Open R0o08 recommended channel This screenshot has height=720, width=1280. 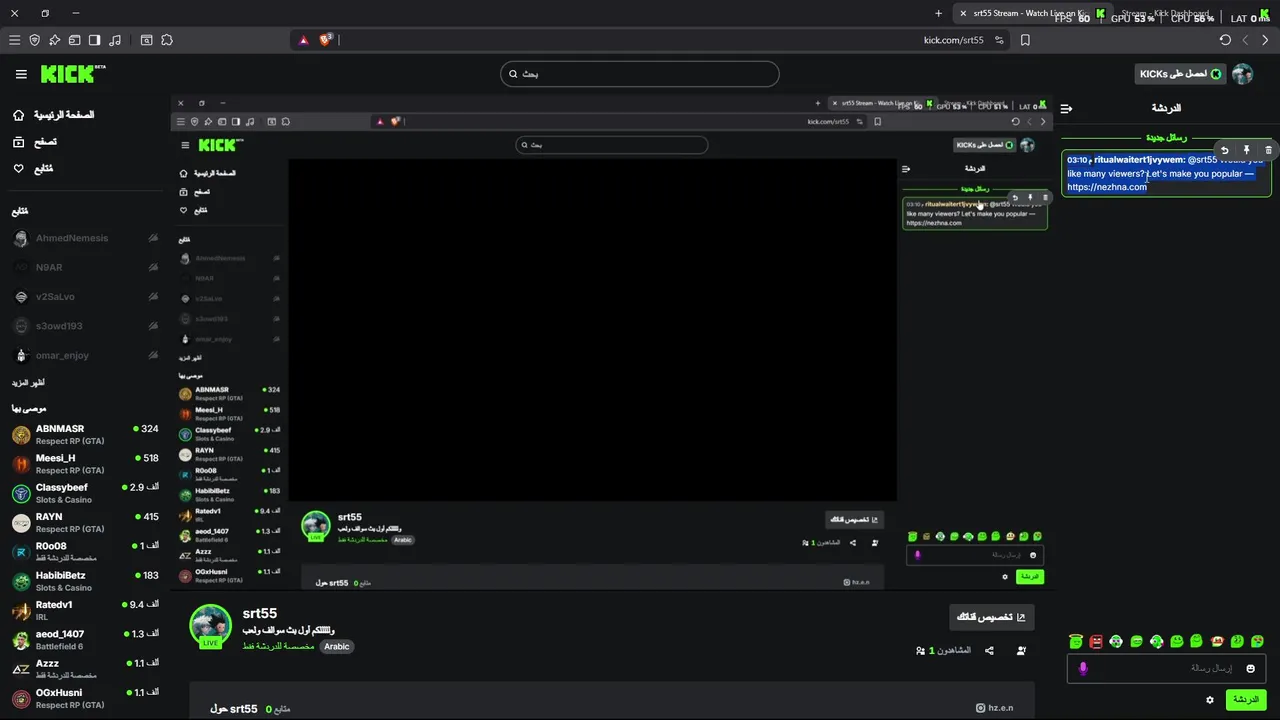[85, 552]
